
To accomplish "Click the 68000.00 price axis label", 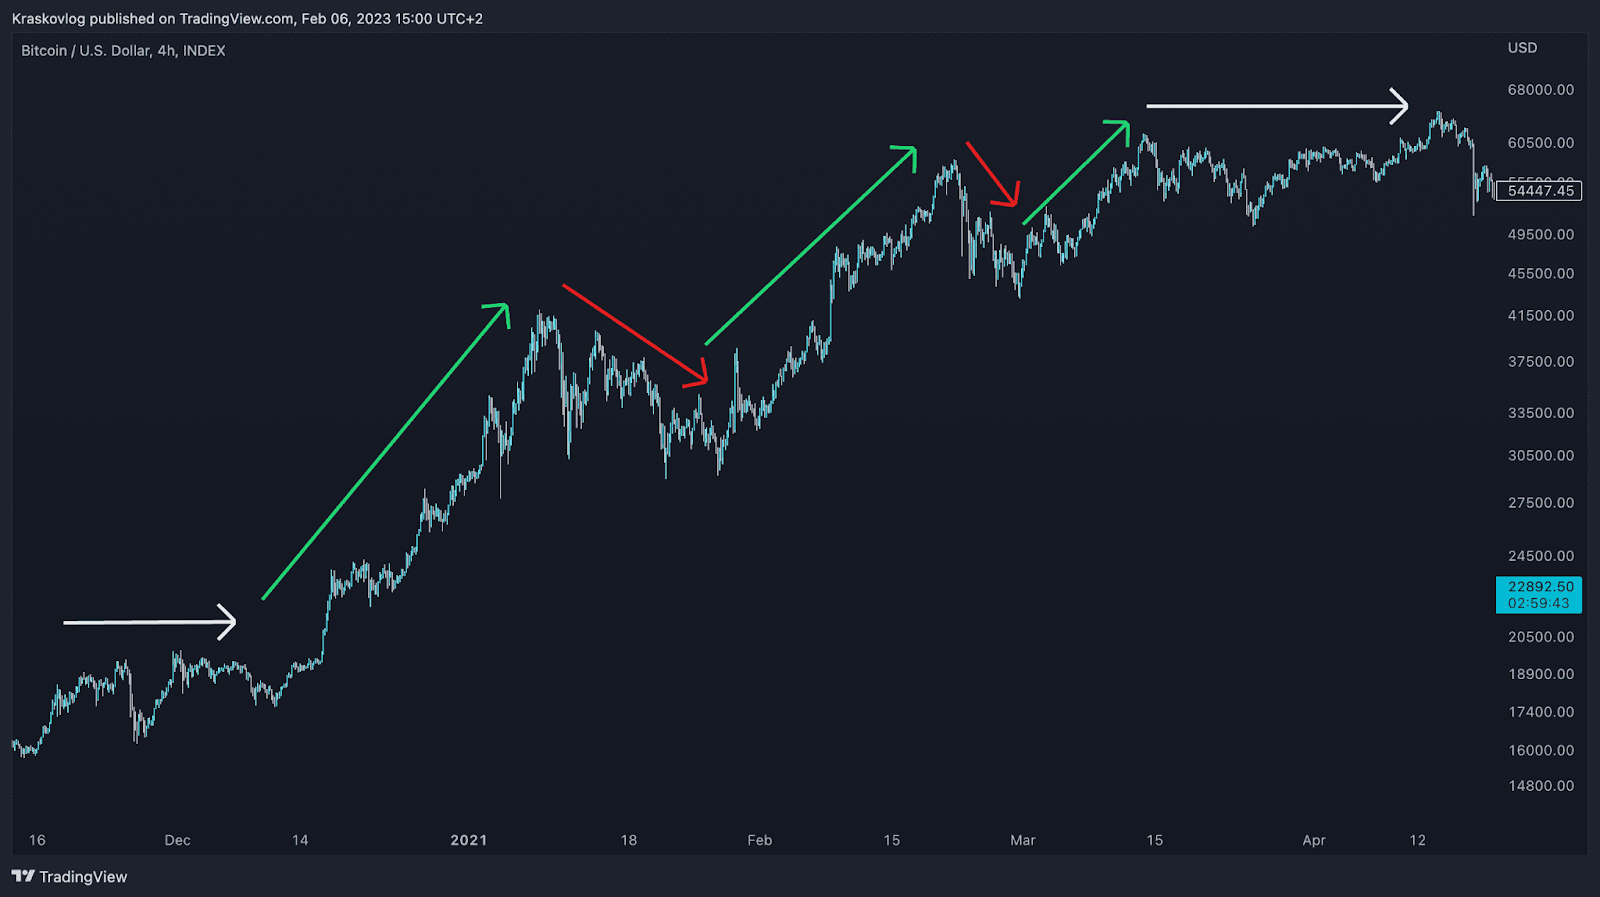I will [x=1540, y=90].
